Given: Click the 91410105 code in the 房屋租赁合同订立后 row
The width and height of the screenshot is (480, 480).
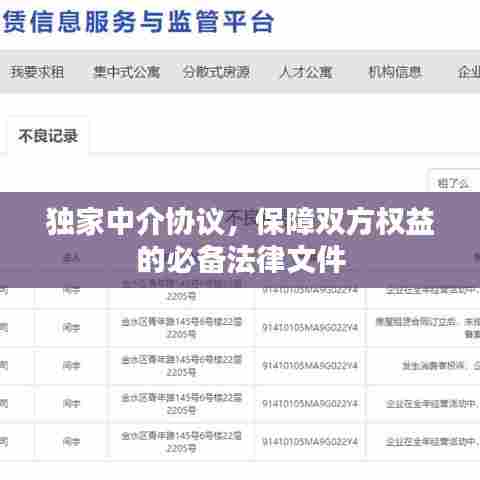Looking at the screenshot, I should tap(310, 328).
